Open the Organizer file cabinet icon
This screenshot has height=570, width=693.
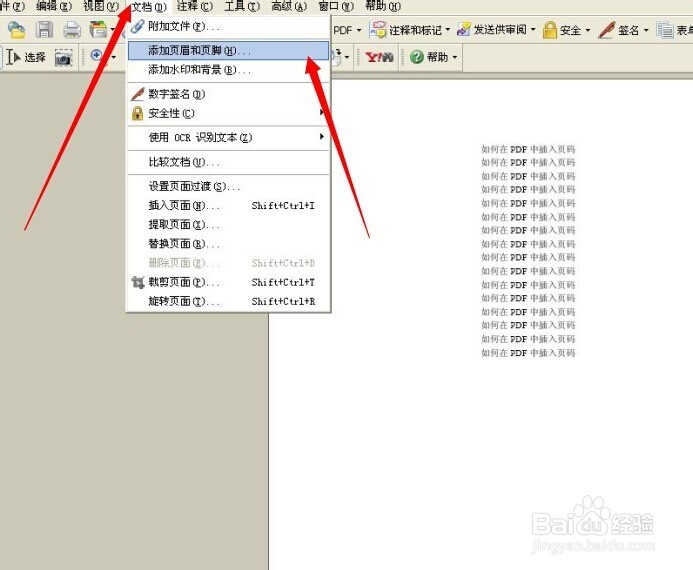click(98, 30)
